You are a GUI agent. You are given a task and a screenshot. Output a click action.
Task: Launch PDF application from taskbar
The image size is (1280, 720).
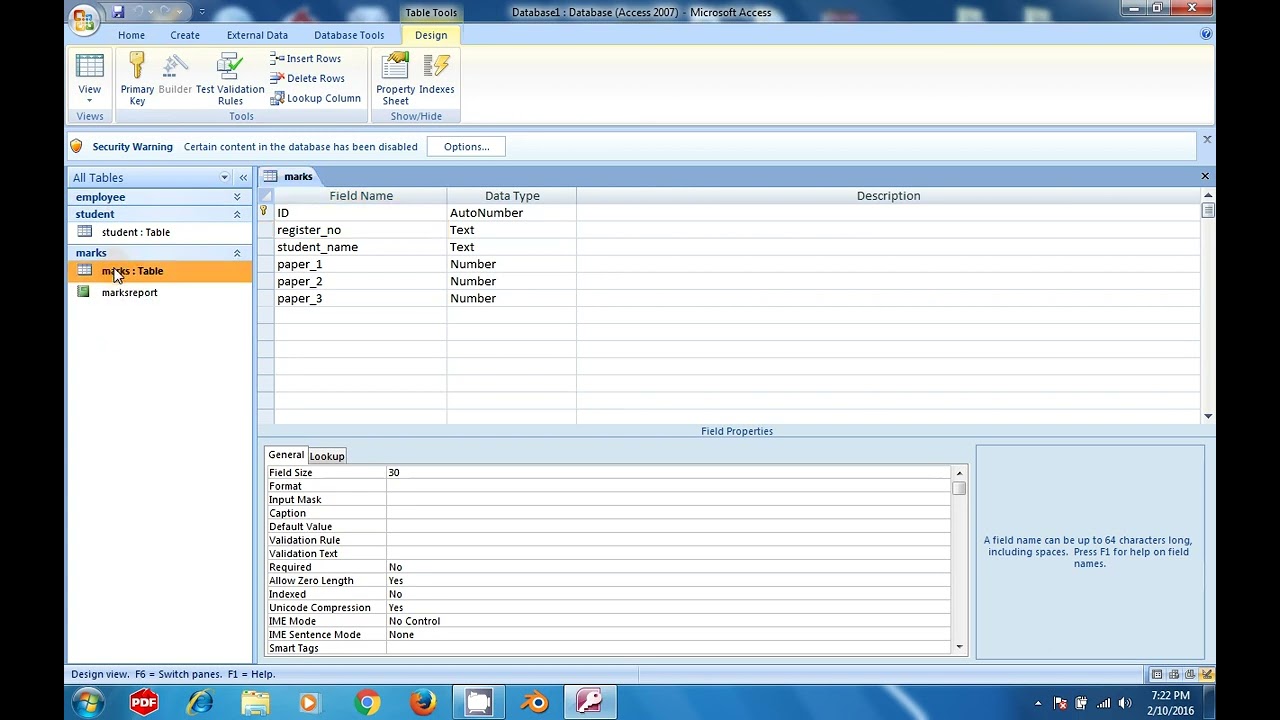[144, 703]
